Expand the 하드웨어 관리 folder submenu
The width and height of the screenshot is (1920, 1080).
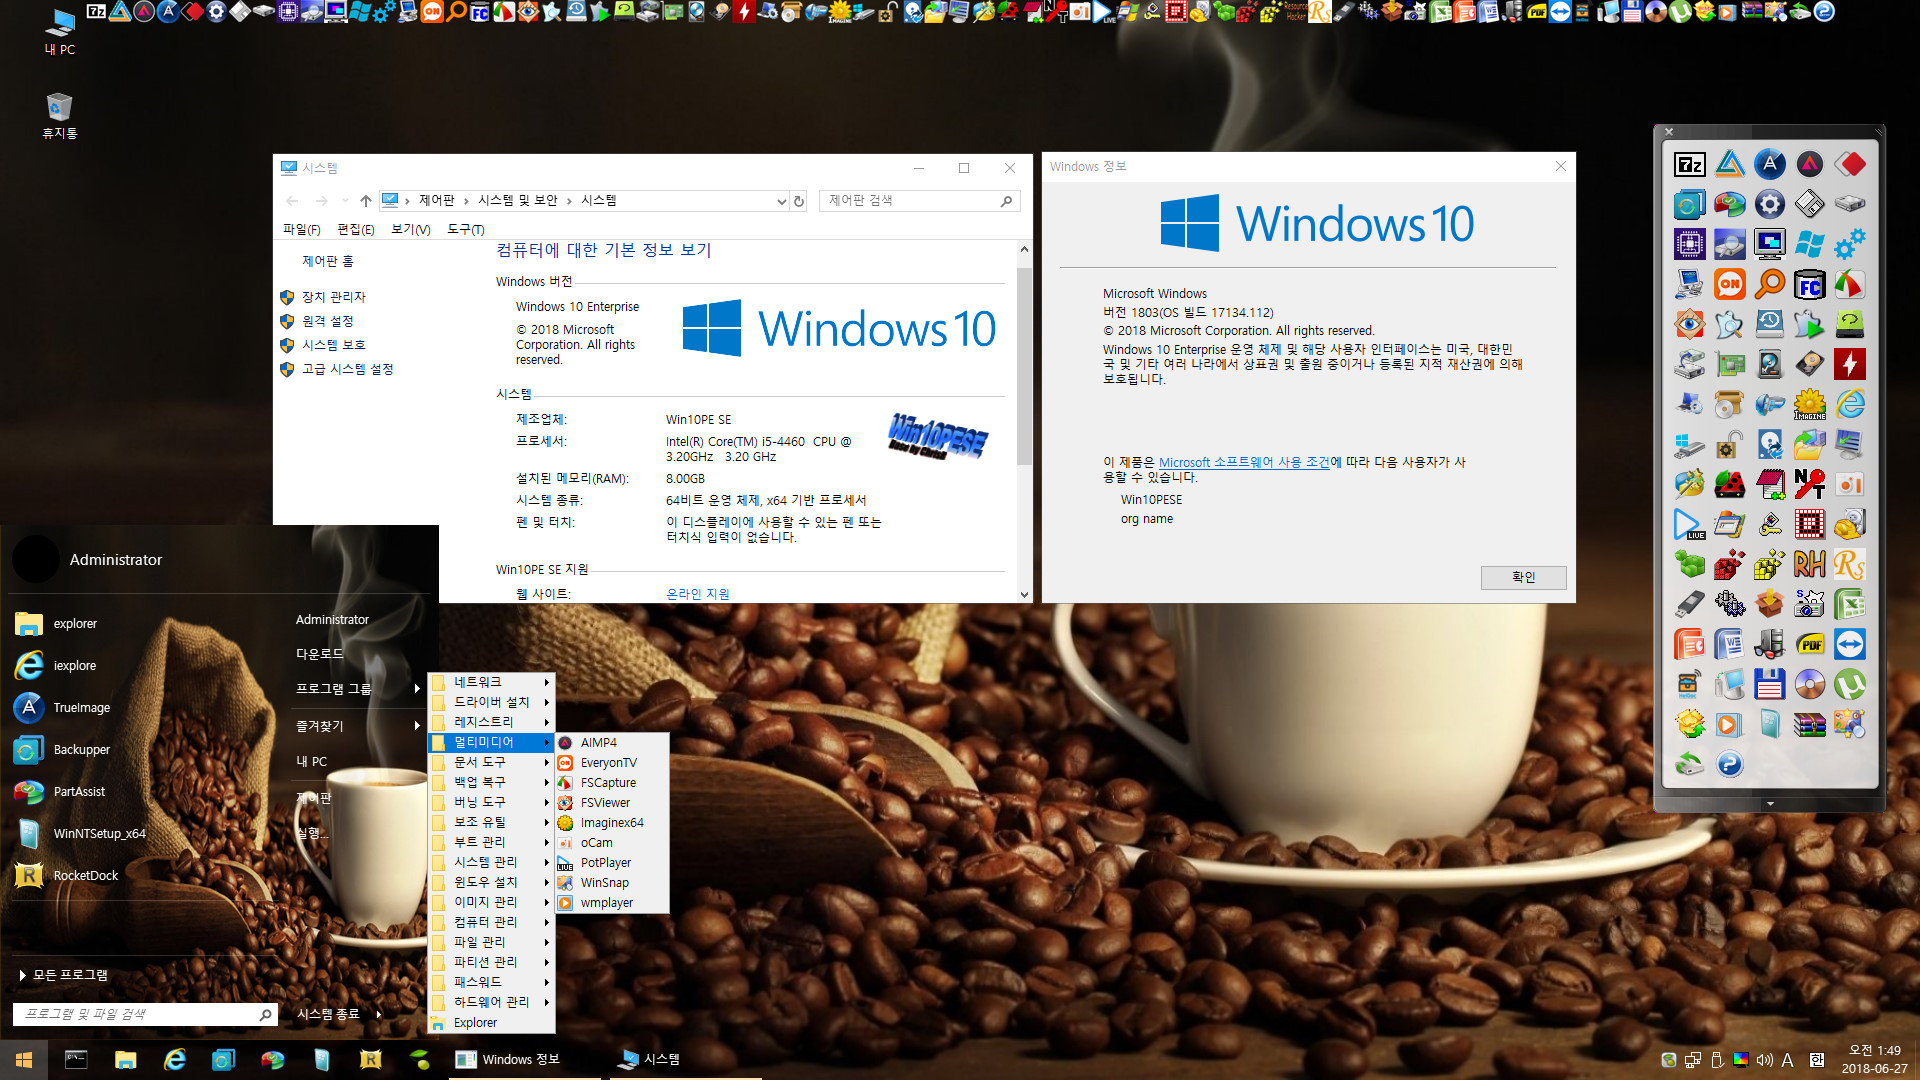coord(491,1002)
